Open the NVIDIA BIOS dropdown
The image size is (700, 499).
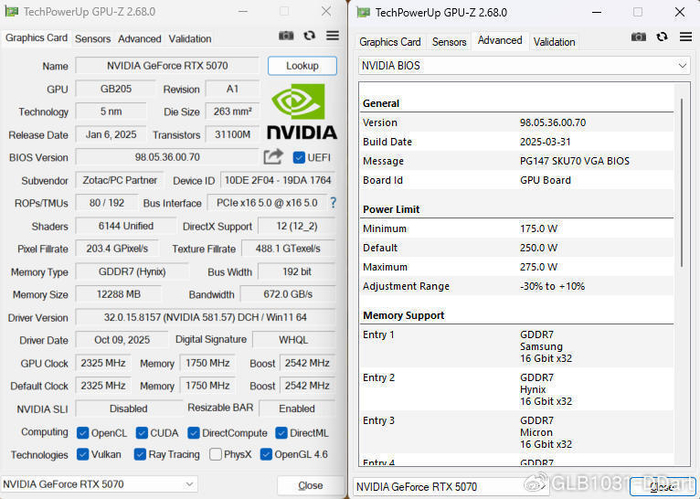pos(524,66)
